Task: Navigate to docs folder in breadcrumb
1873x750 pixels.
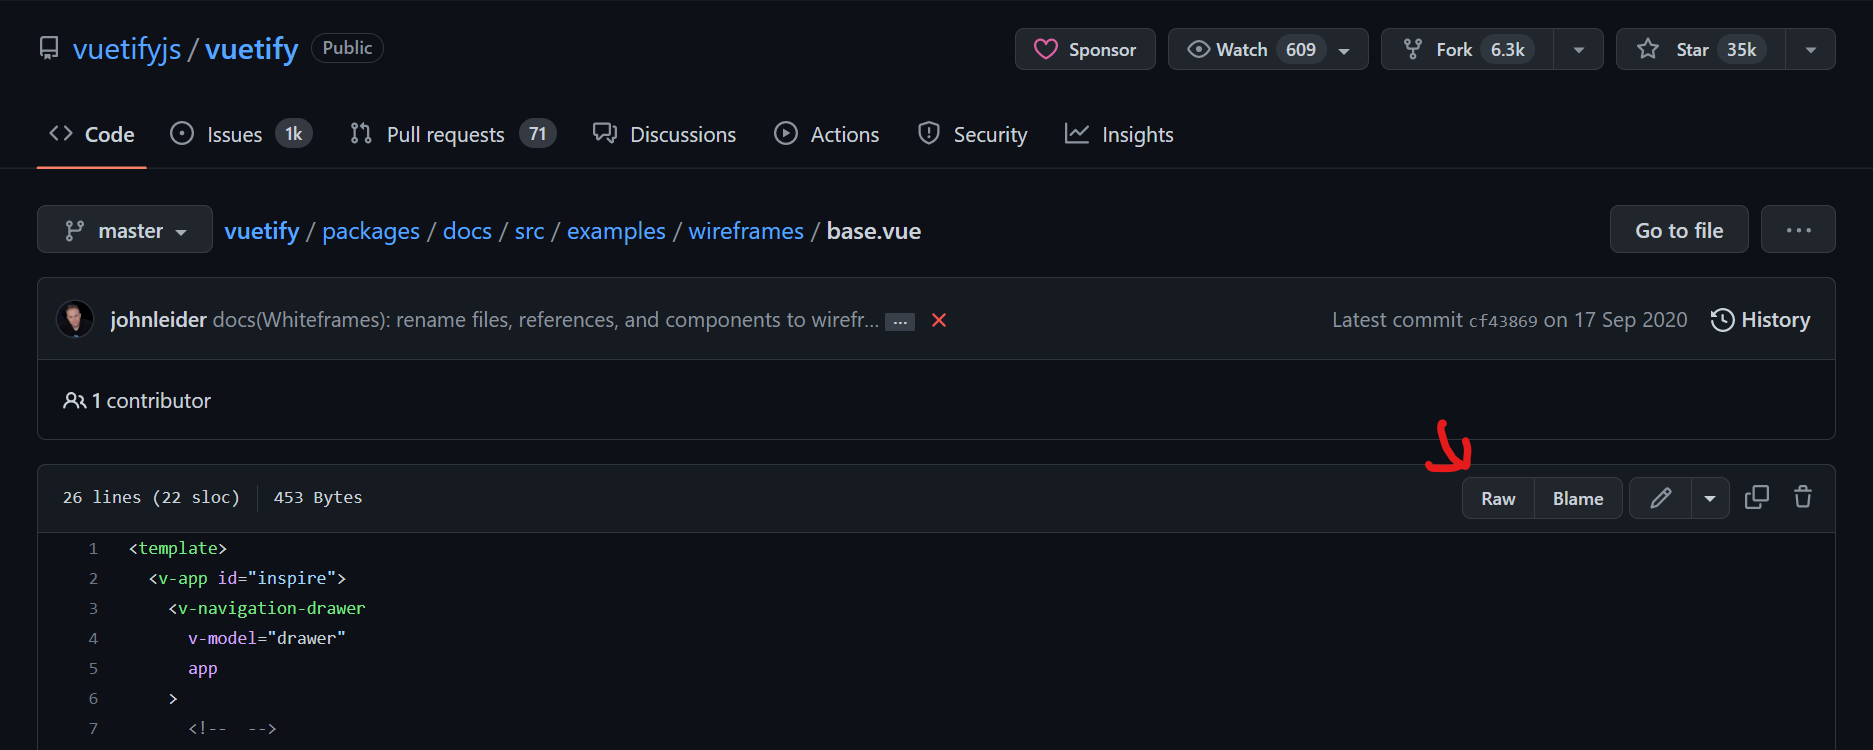Action: point(467,231)
